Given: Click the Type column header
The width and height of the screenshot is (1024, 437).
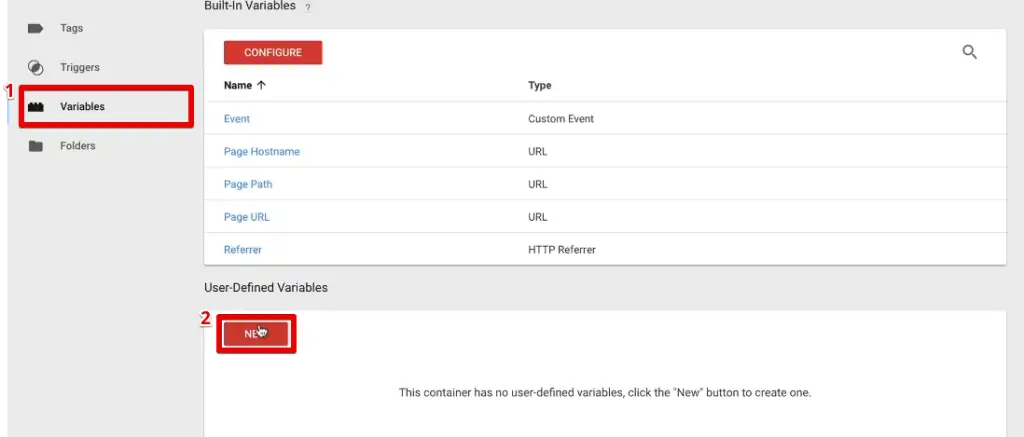Looking at the screenshot, I should pos(539,86).
